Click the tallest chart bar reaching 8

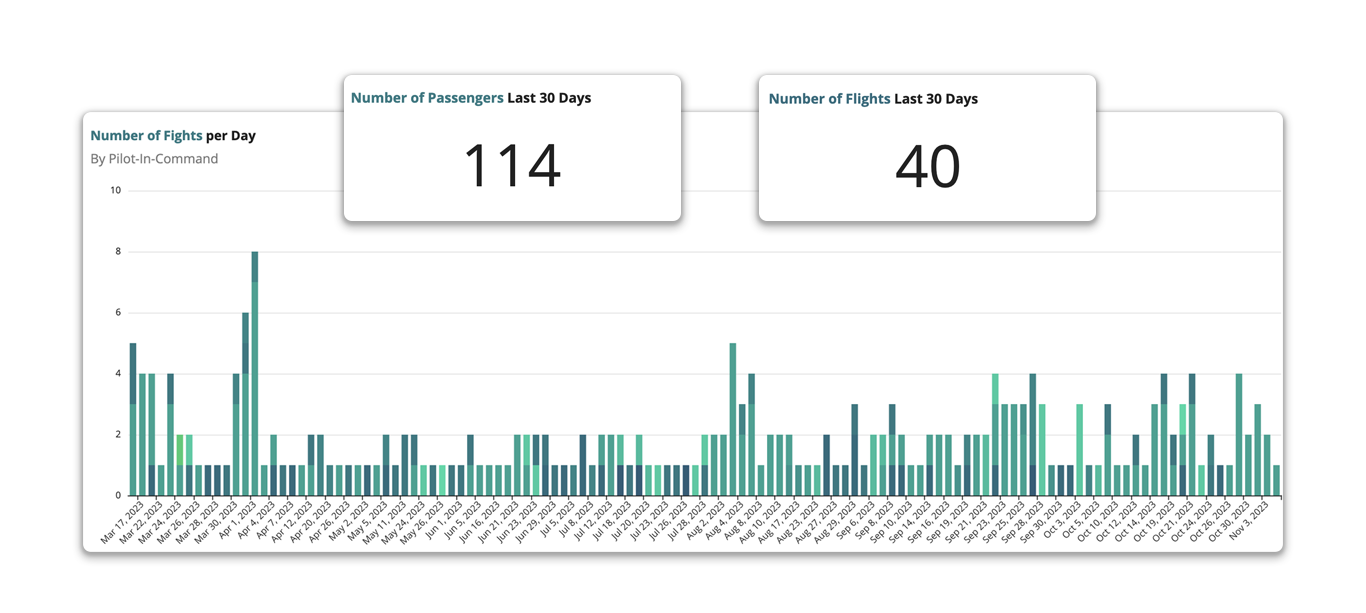point(255,373)
